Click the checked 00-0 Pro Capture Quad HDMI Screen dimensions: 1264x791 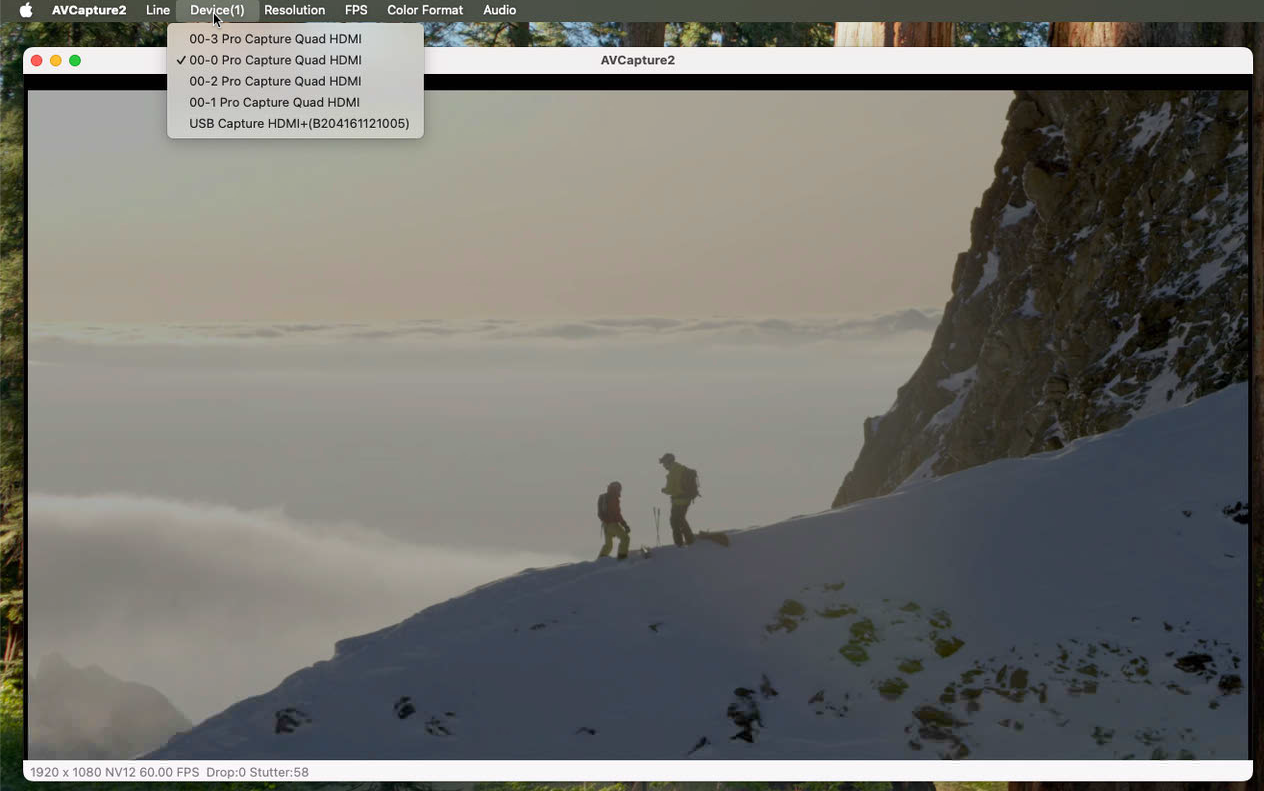click(x=275, y=60)
